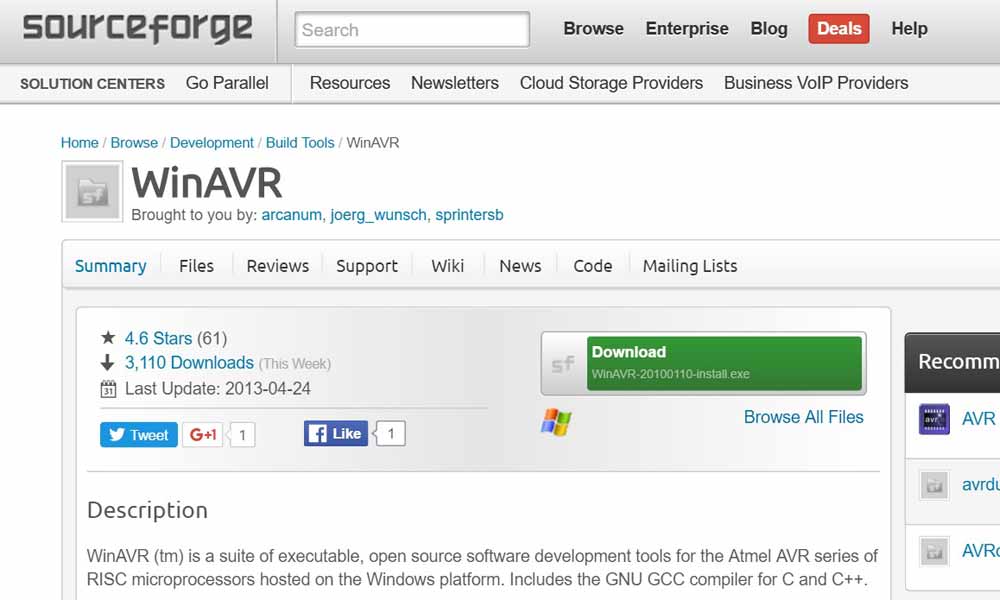This screenshot has width=1000, height=600.
Task: Click the downloads arrow icon
Action: 107,363
